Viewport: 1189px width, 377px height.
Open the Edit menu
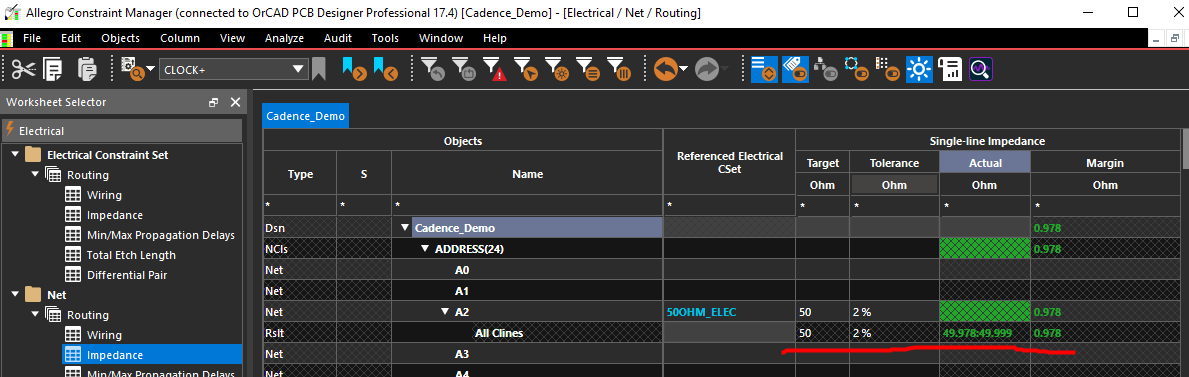point(71,38)
